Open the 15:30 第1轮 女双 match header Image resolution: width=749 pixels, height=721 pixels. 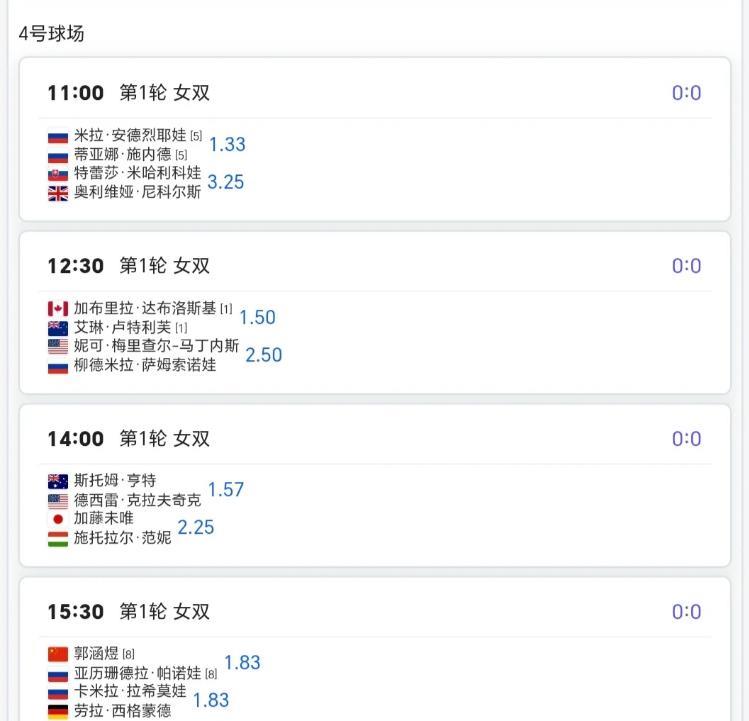tap(165, 612)
